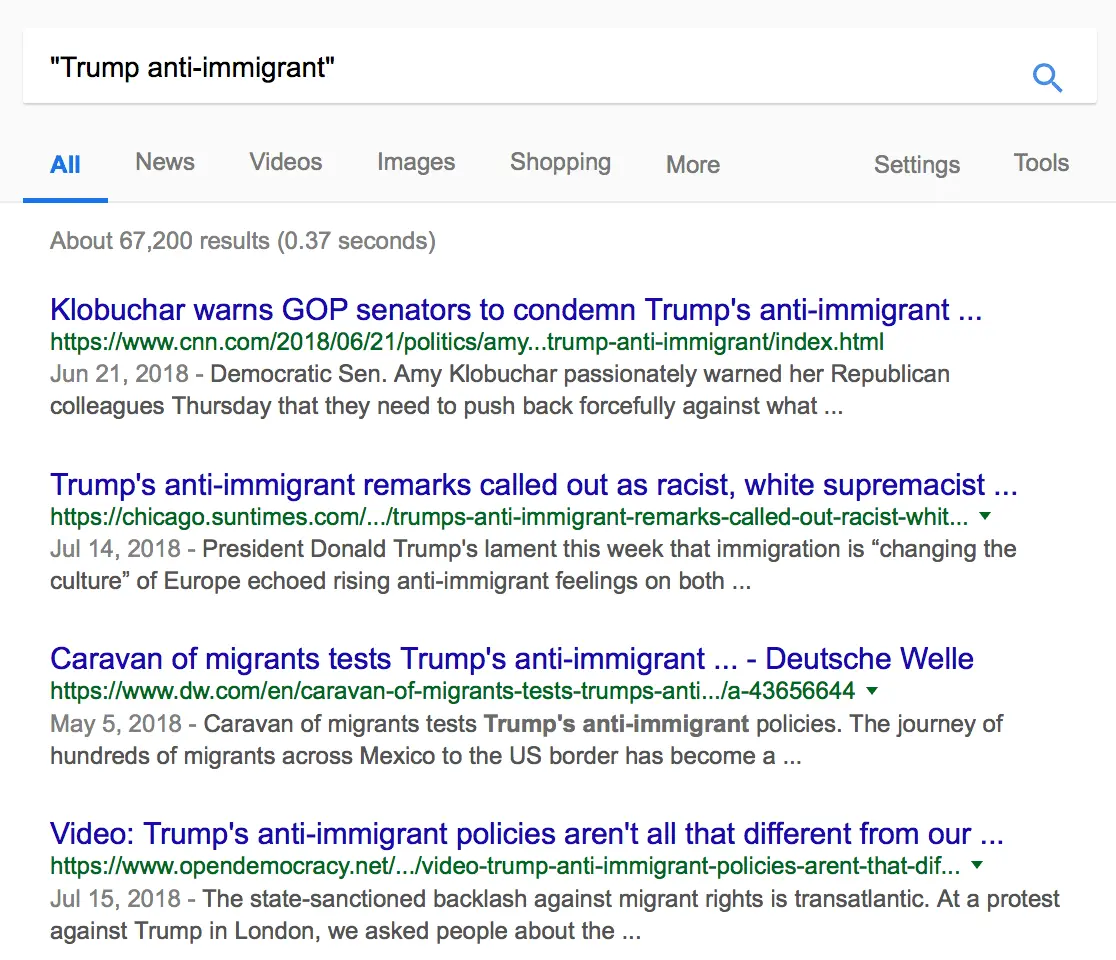Expand the dropdown arrow beside the openDemocracy URL
The width and height of the screenshot is (1116, 960).
pos(977,866)
